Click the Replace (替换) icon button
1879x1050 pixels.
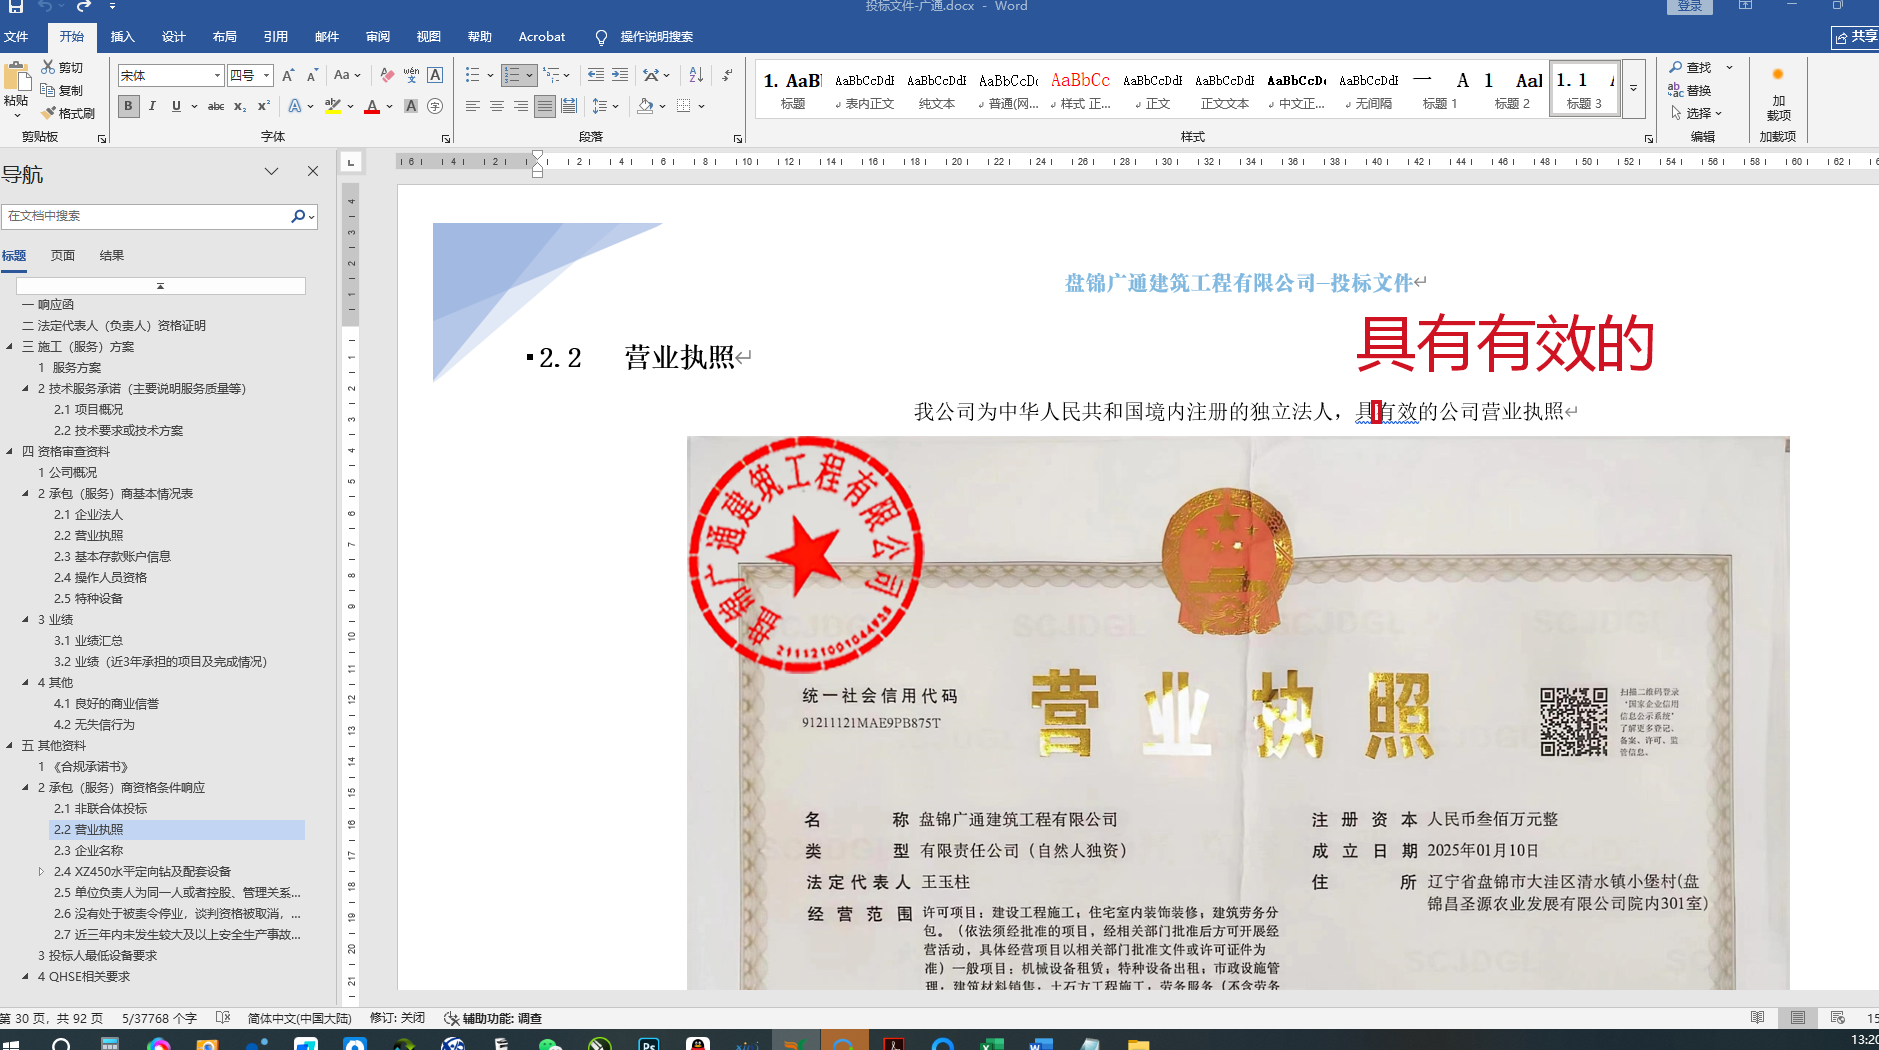(x=1691, y=90)
